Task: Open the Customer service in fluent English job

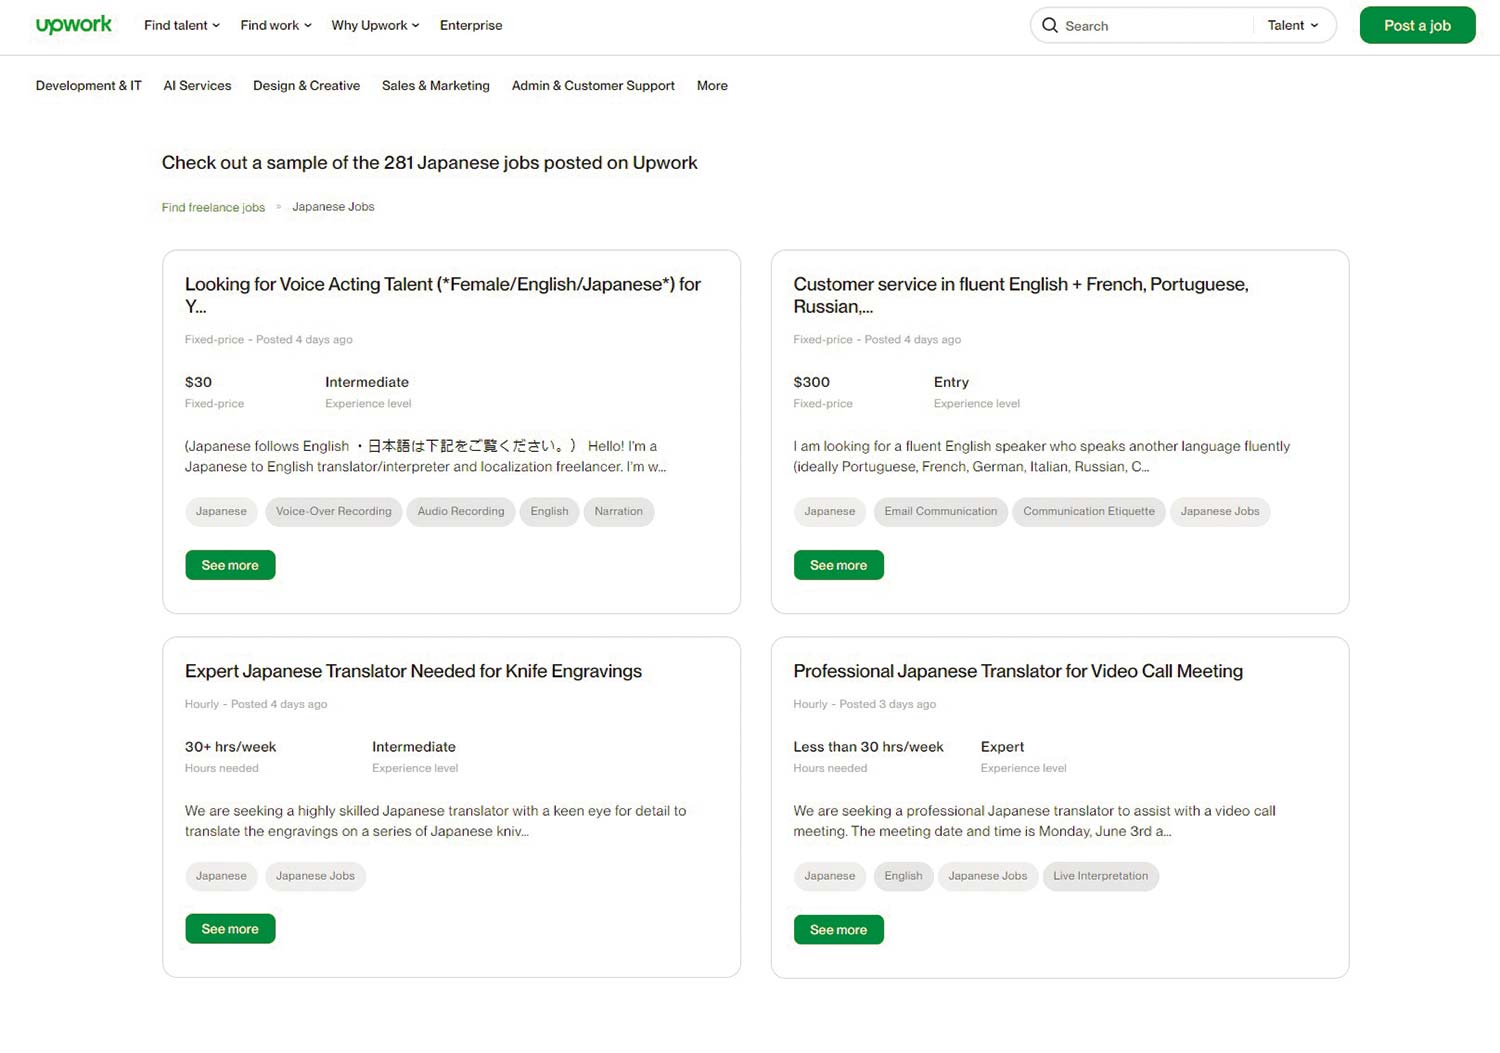Action: point(1021,295)
